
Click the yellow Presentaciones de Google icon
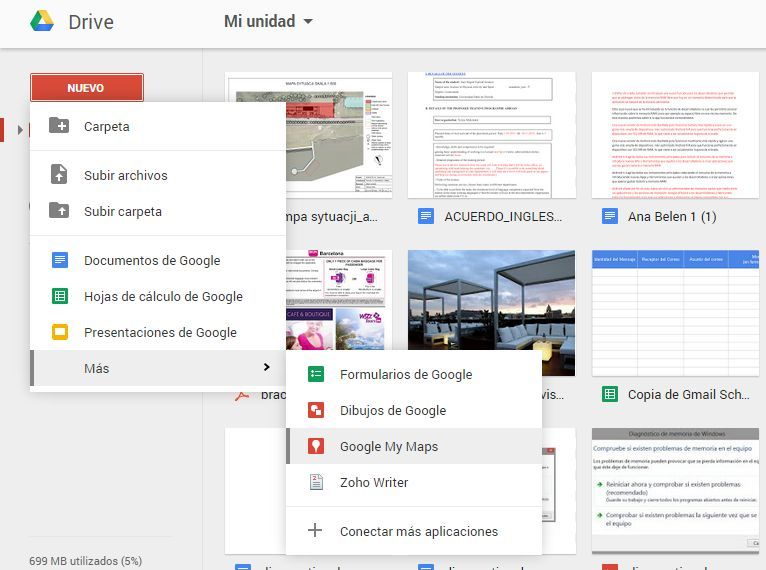coord(60,332)
